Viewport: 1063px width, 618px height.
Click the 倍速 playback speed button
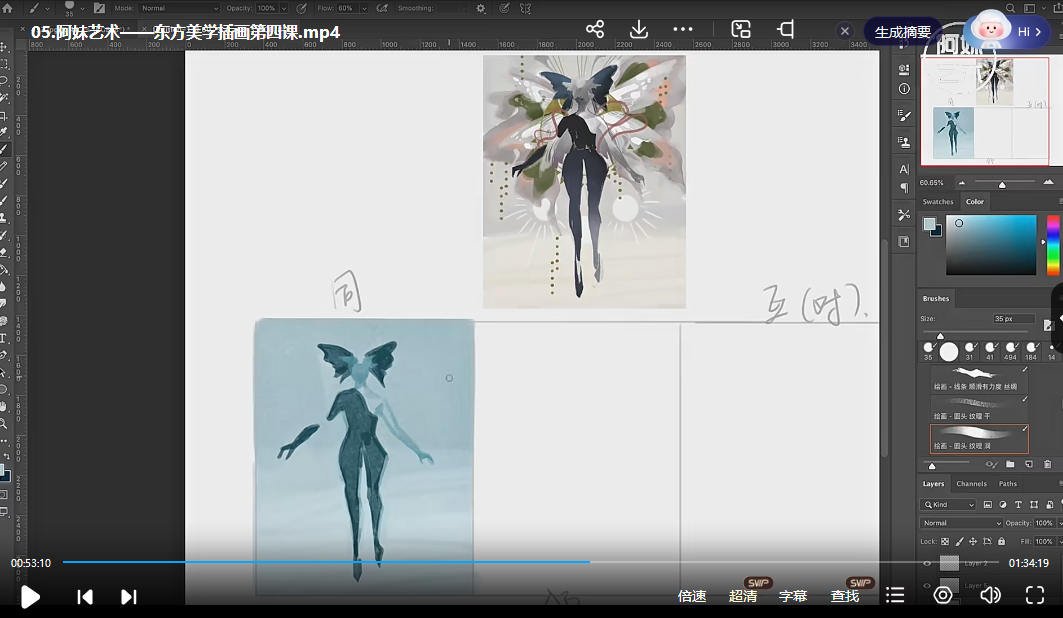tap(691, 595)
